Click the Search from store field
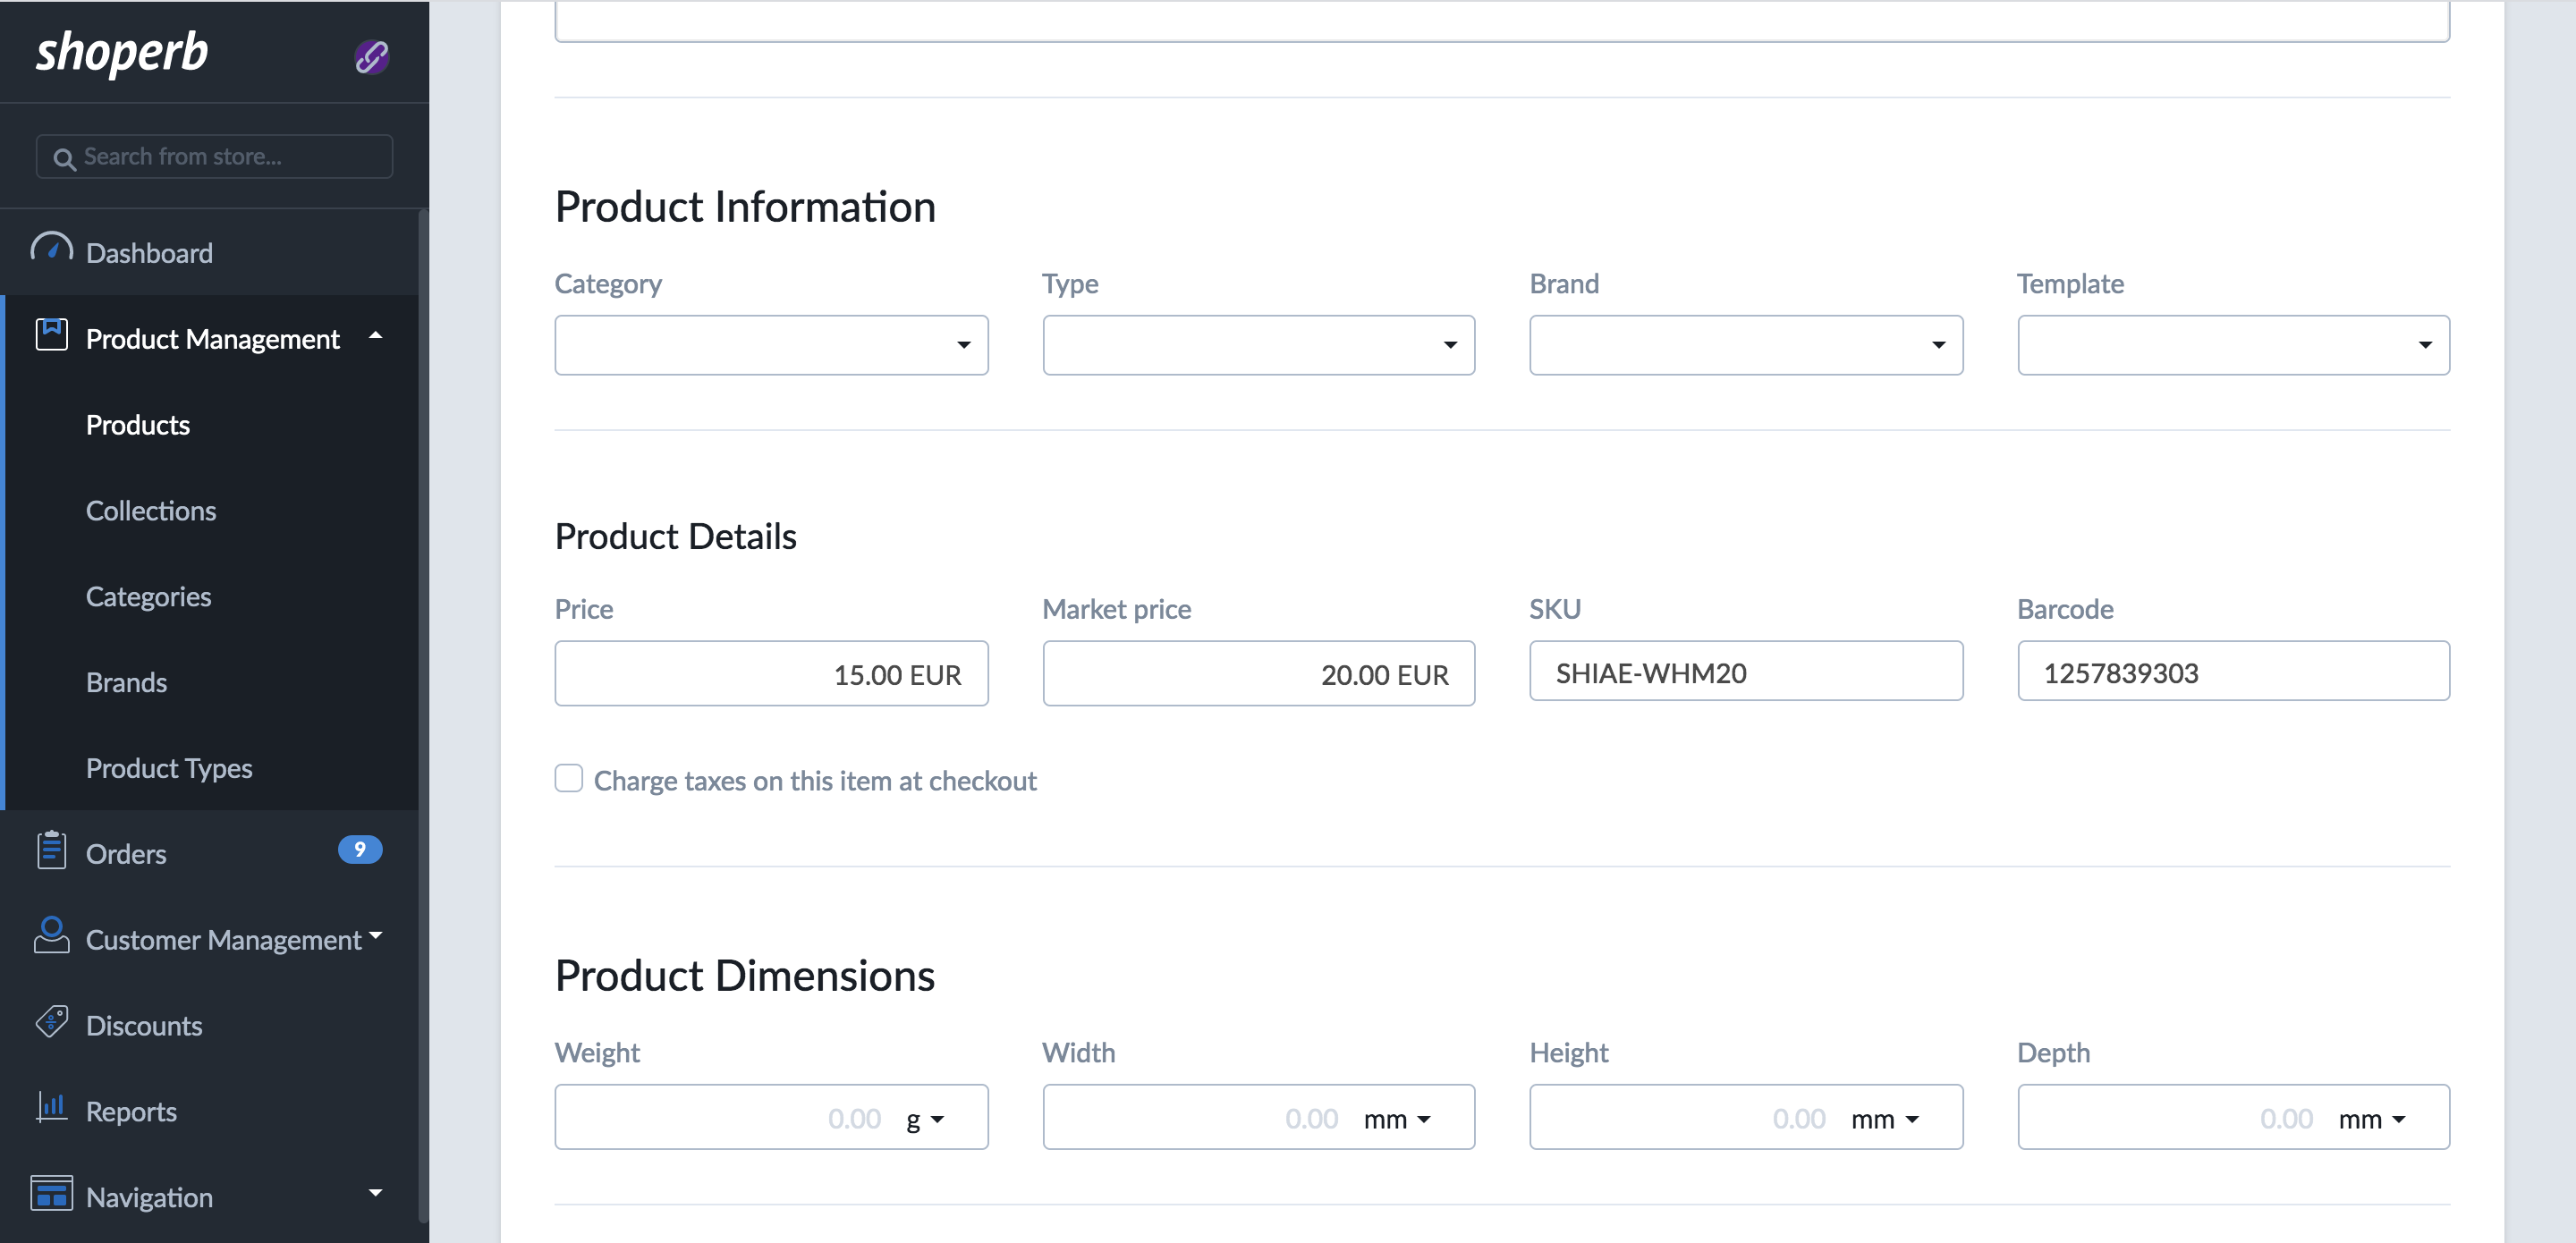 tap(214, 157)
